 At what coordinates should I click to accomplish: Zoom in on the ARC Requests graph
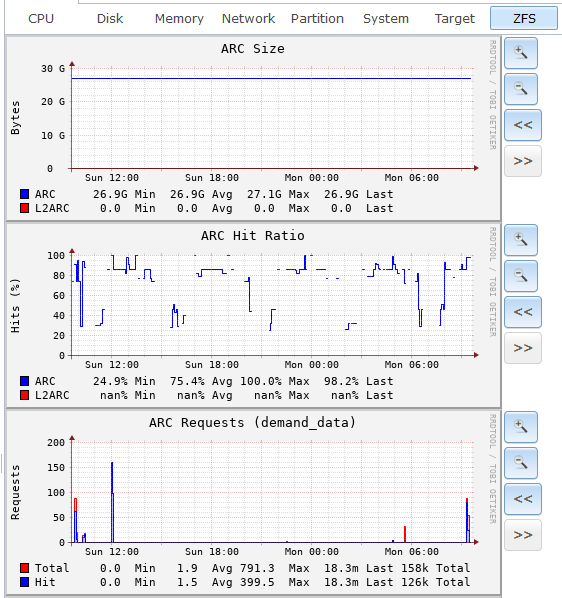click(x=521, y=427)
